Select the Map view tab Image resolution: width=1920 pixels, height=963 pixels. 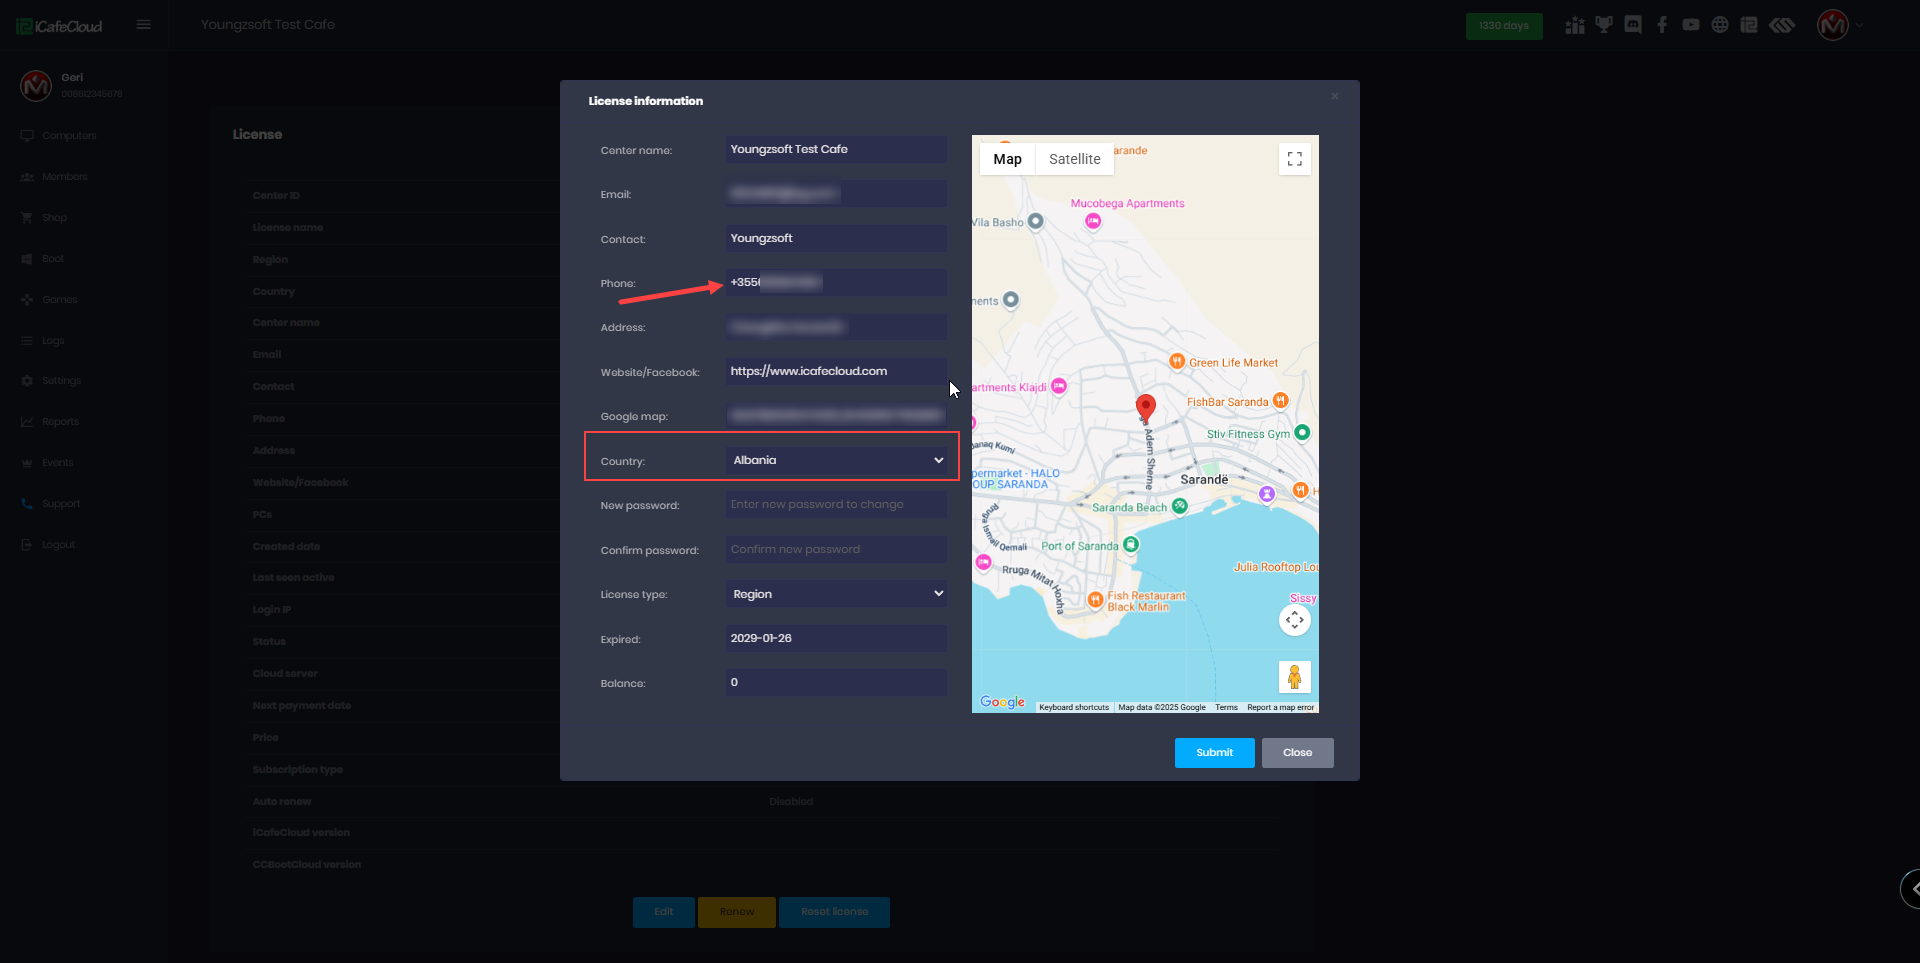pyautogui.click(x=1007, y=159)
